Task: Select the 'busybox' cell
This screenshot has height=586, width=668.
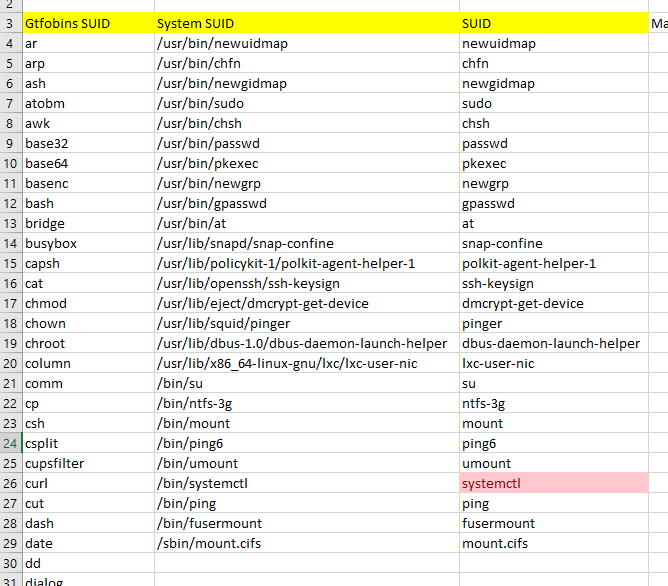Action: pyautogui.click(x=88, y=244)
